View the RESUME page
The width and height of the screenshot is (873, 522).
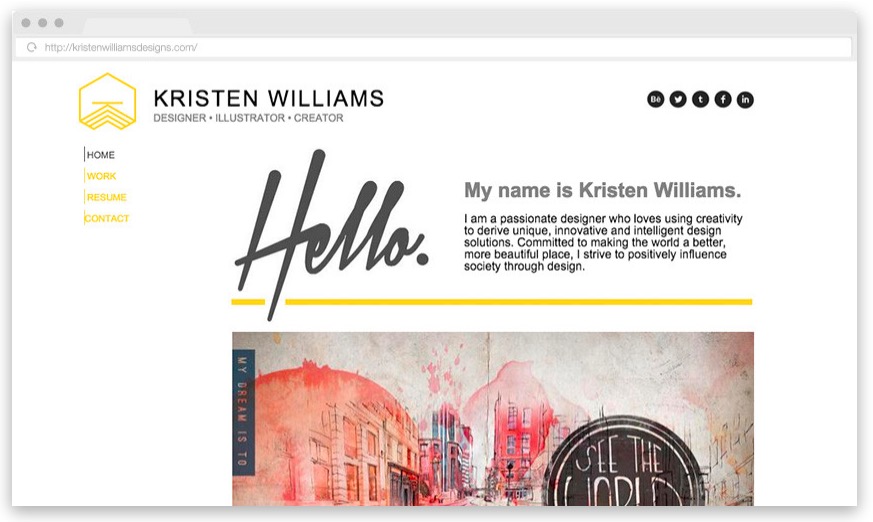click(x=106, y=197)
